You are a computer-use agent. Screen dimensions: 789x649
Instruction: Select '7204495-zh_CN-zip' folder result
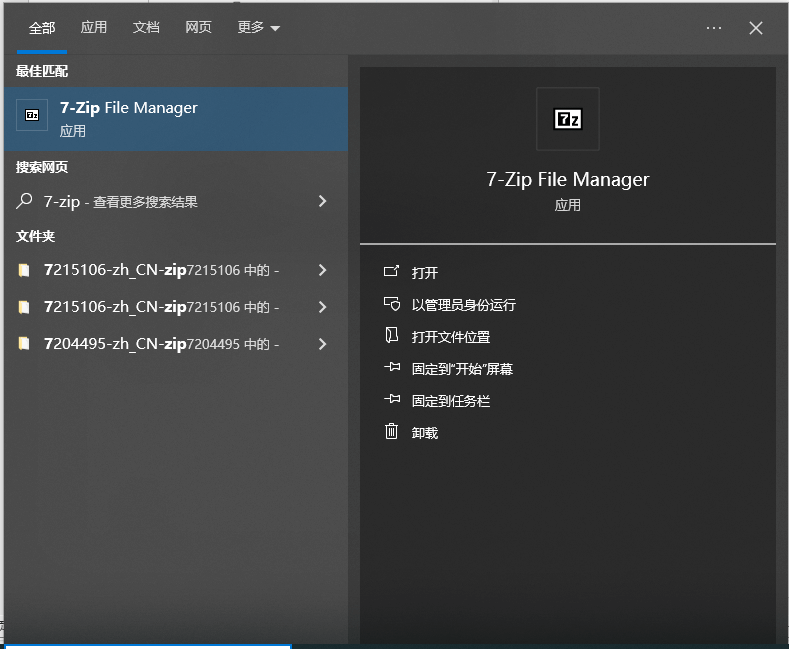(176, 344)
